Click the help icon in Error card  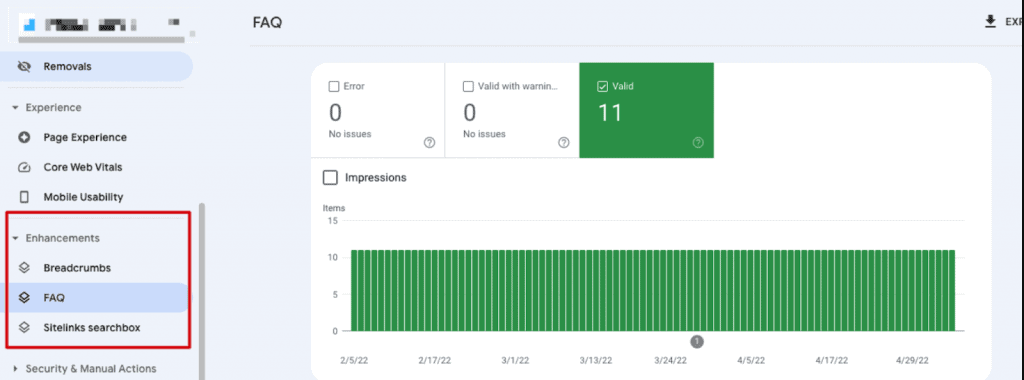tap(429, 142)
